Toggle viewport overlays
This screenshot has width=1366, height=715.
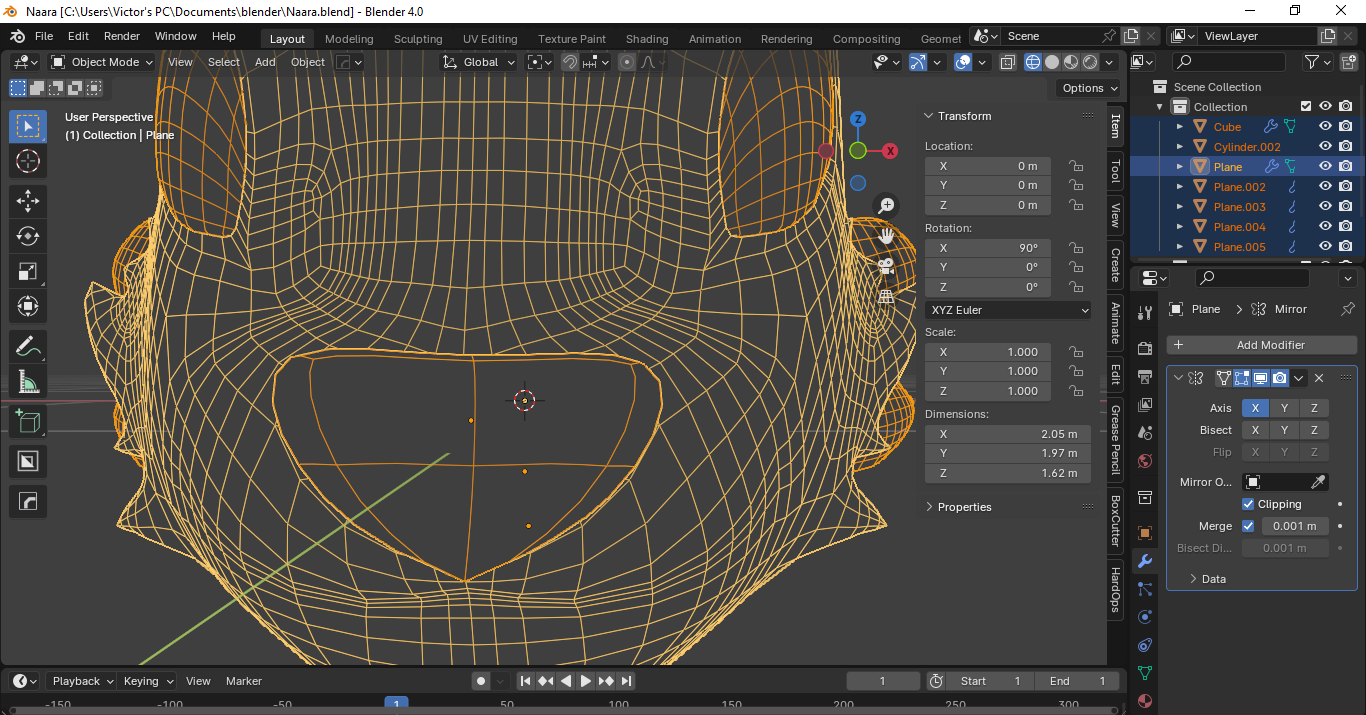(963, 62)
